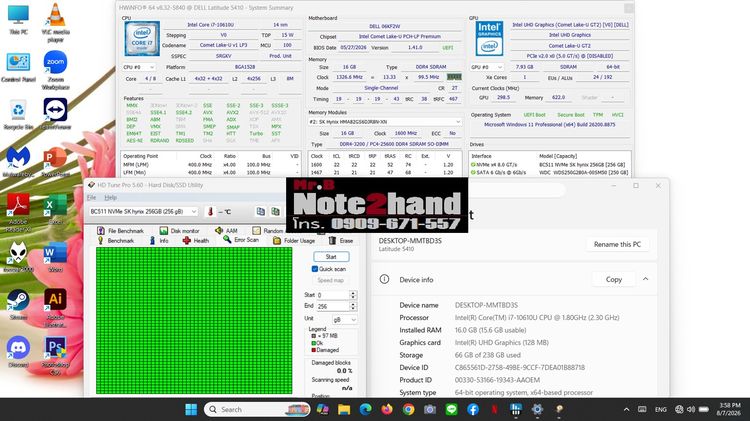Open the Discord desktop shortcut
Image resolution: width=750 pixels, height=421 pixels.
click(x=18, y=352)
